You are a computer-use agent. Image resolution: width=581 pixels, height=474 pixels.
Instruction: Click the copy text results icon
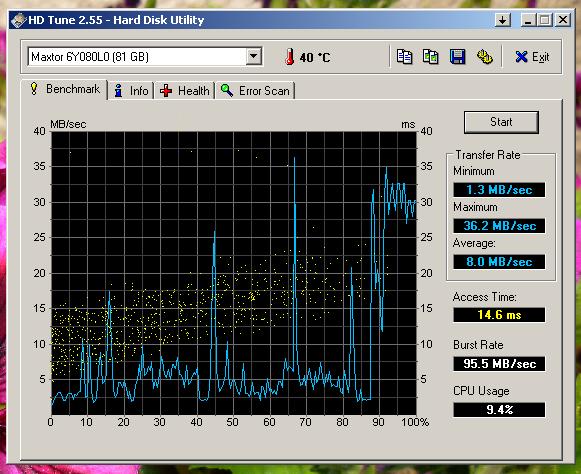404,57
